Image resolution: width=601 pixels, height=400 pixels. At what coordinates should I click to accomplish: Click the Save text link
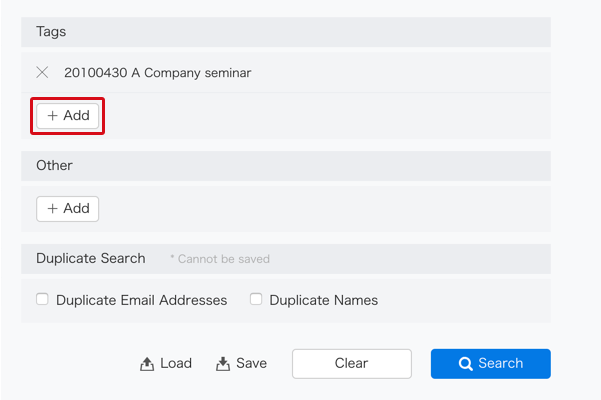pyautogui.click(x=251, y=363)
